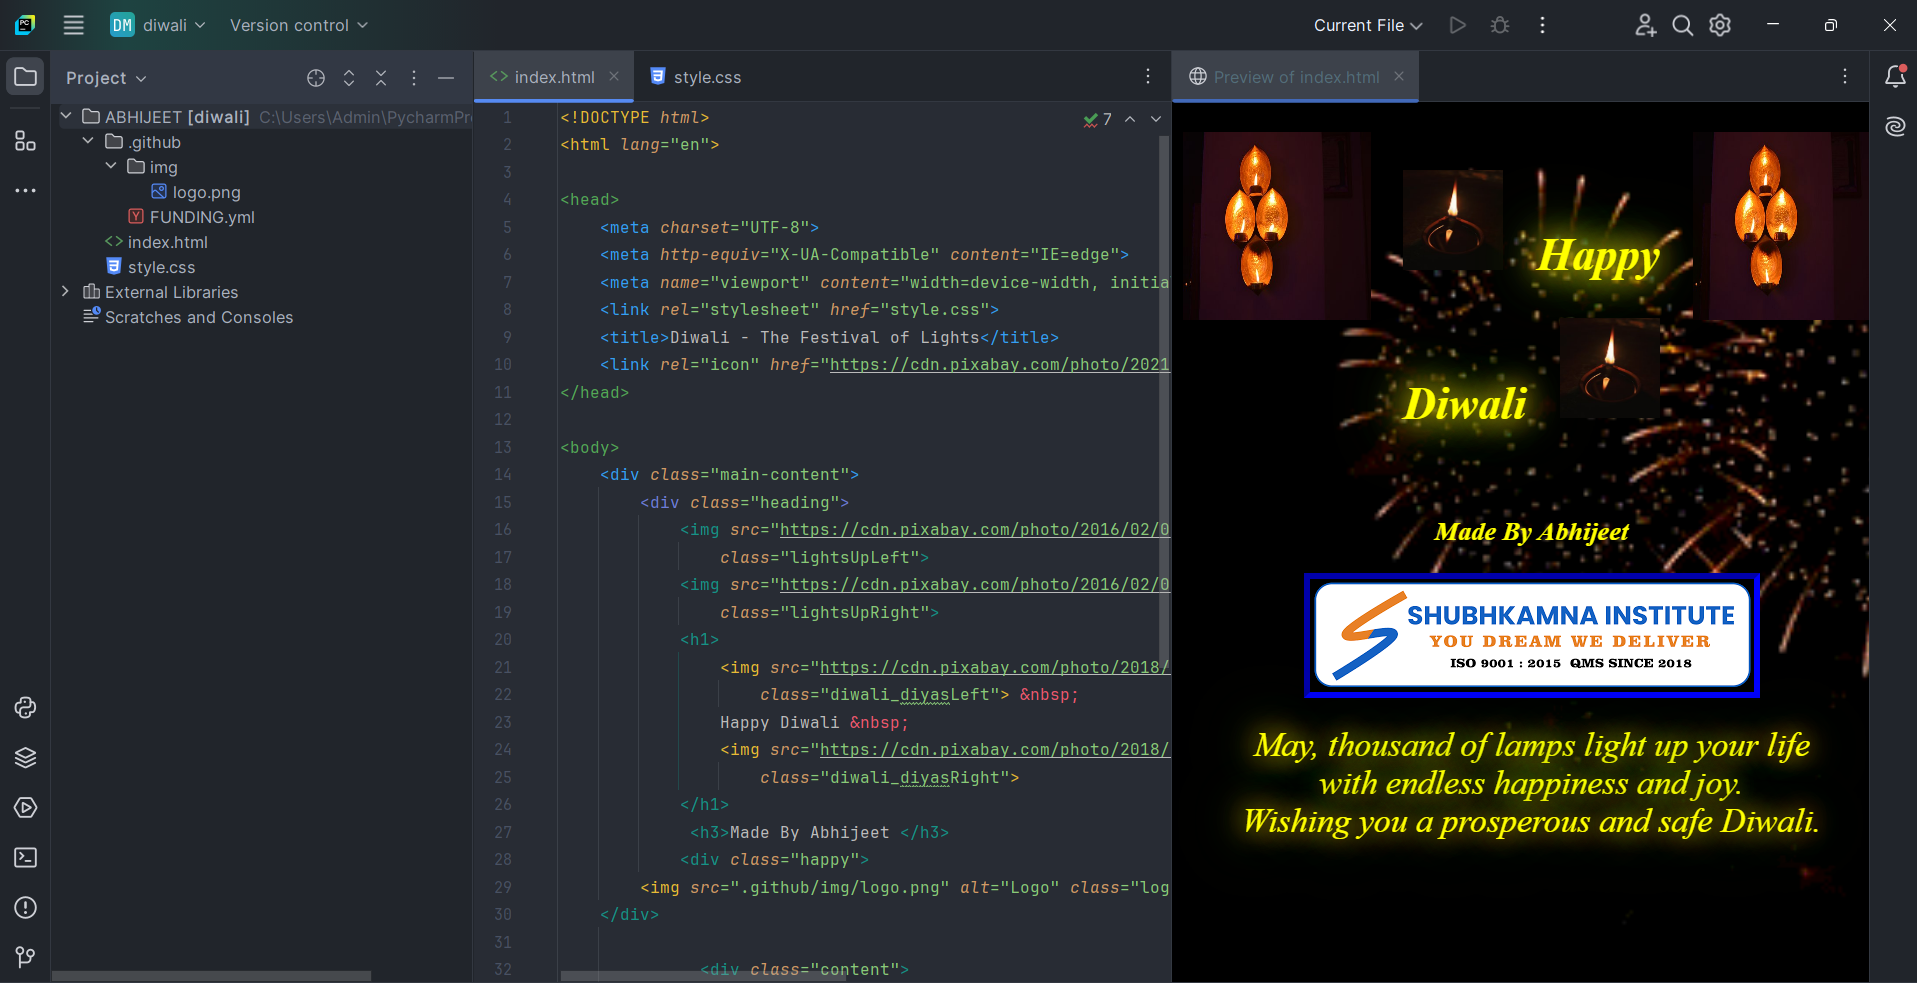Open Python Console tool window
Viewport: 1917px width, 983px height.
(26, 708)
